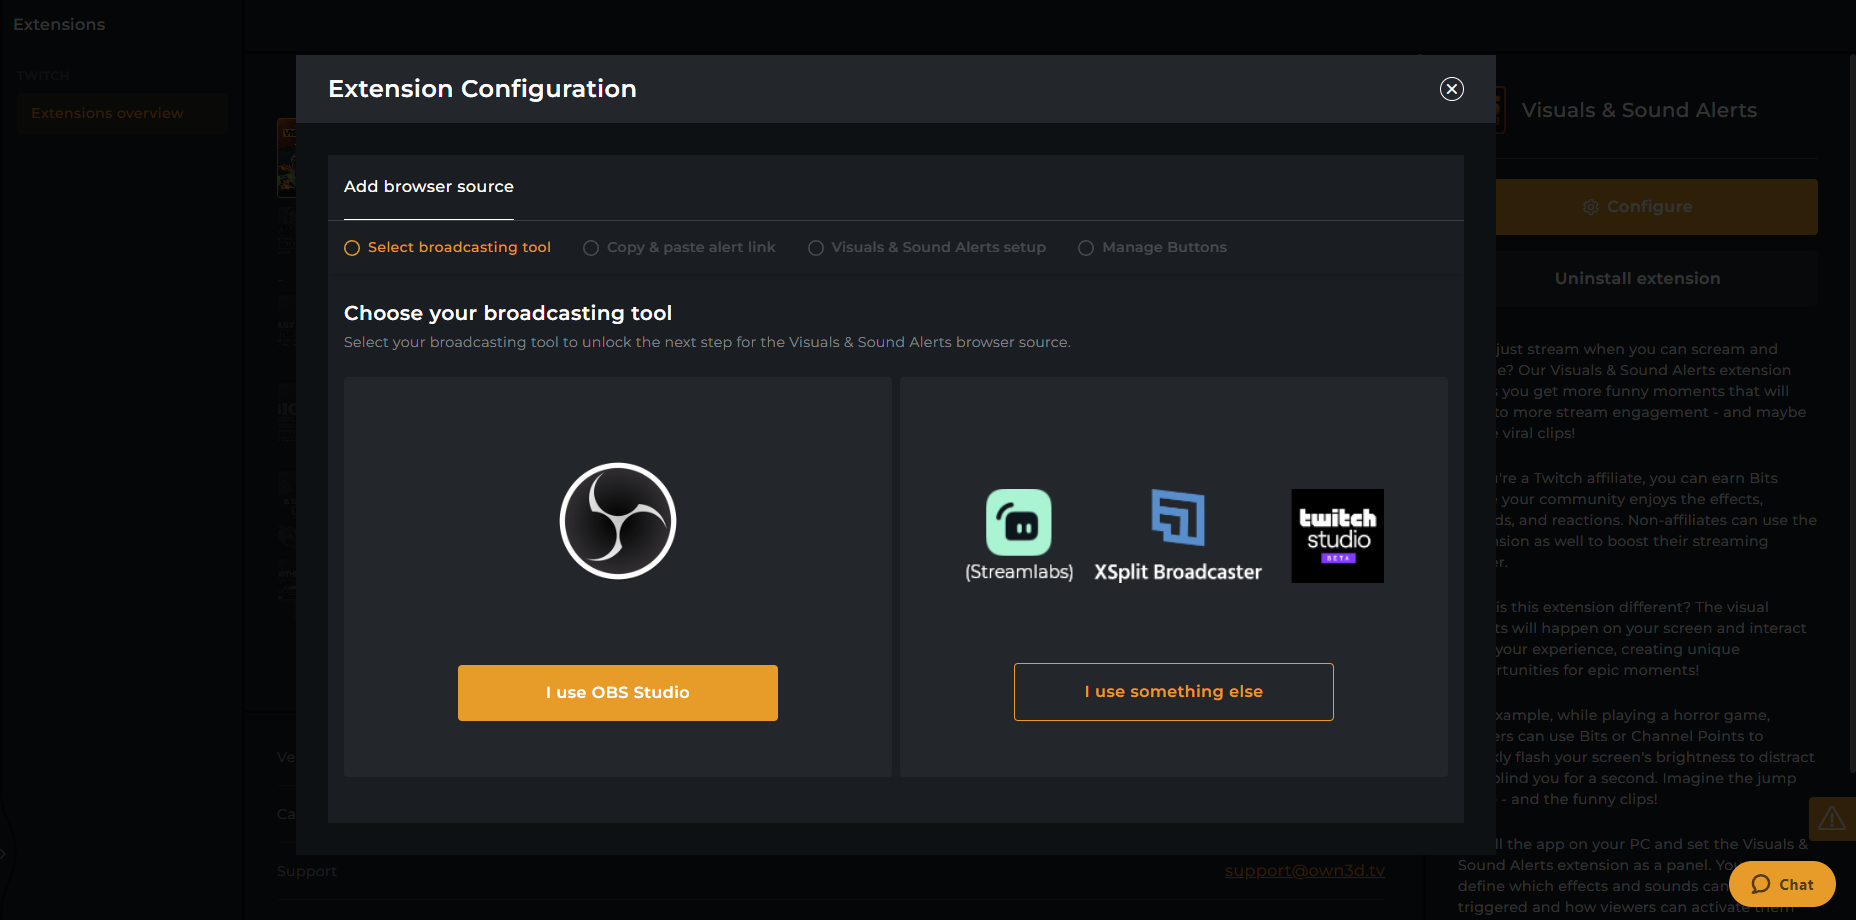Click the Extensions header in the sidebar
Screen dimensions: 1856x920
pyautogui.click(x=59, y=25)
